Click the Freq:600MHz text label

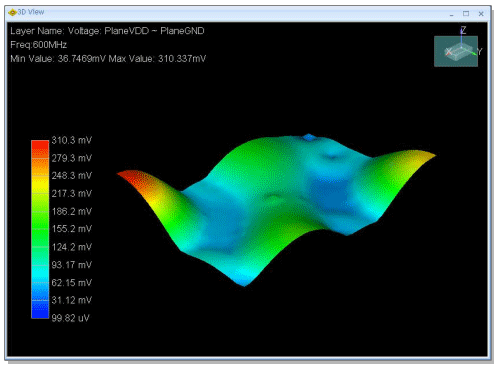(39, 45)
